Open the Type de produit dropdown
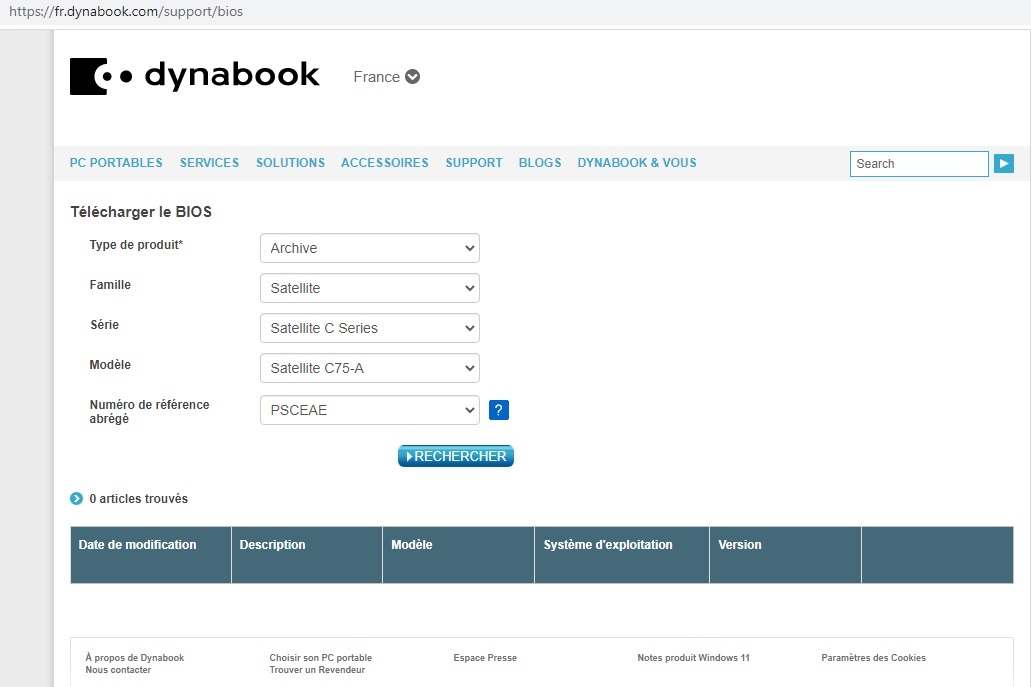The image size is (1031, 687). coord(370,248)
